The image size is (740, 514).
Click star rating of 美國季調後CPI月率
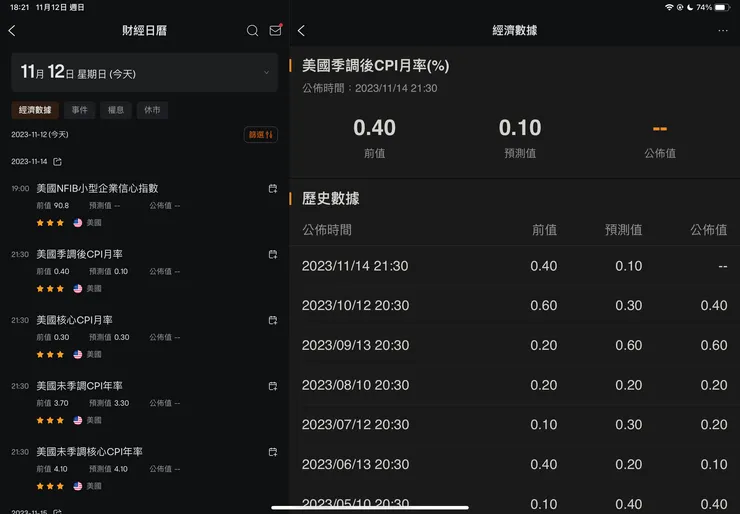50,288
